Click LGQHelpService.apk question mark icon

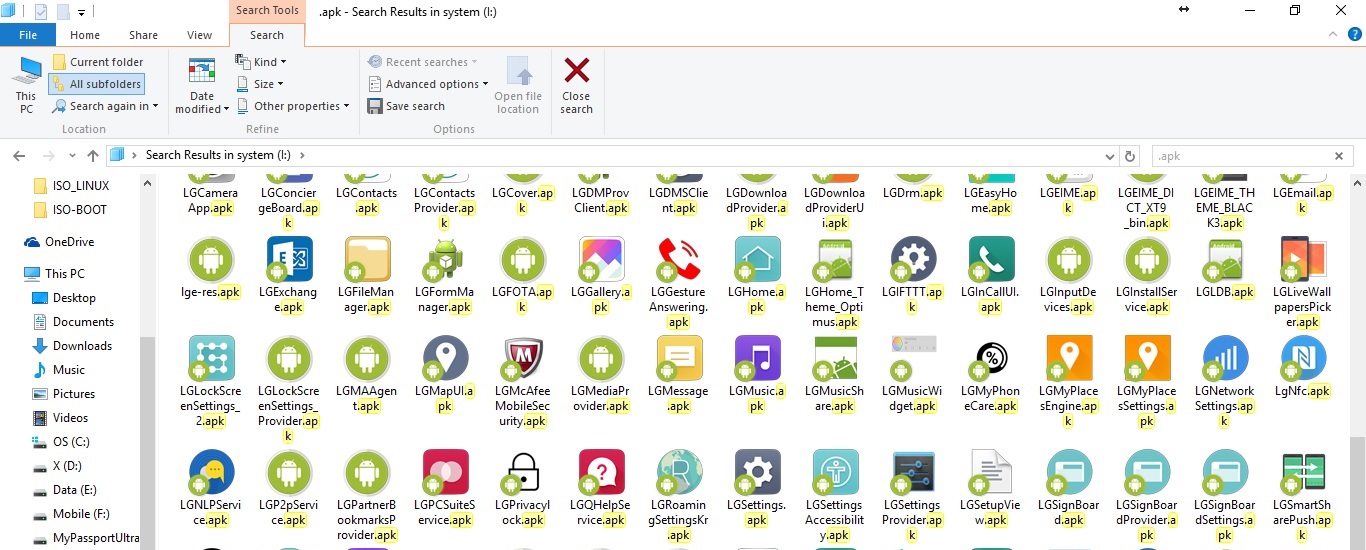pos(601,472)
